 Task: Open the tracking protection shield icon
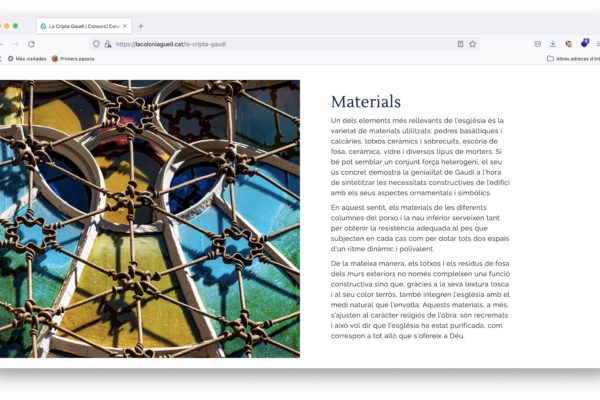[96, 44]
